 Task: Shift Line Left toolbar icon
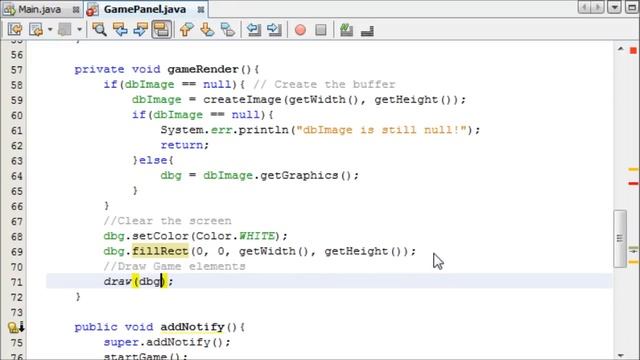253,29
